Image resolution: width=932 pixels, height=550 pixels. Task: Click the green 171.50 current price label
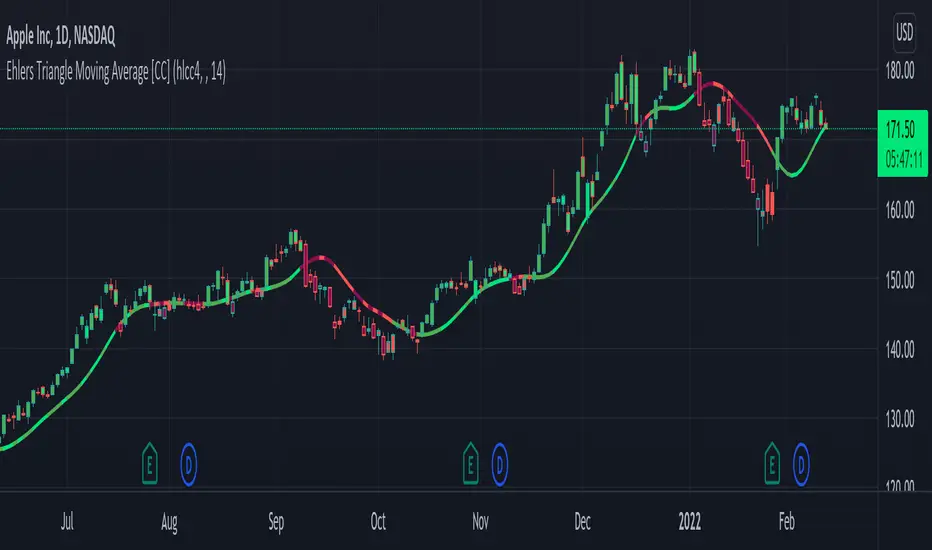900,128
